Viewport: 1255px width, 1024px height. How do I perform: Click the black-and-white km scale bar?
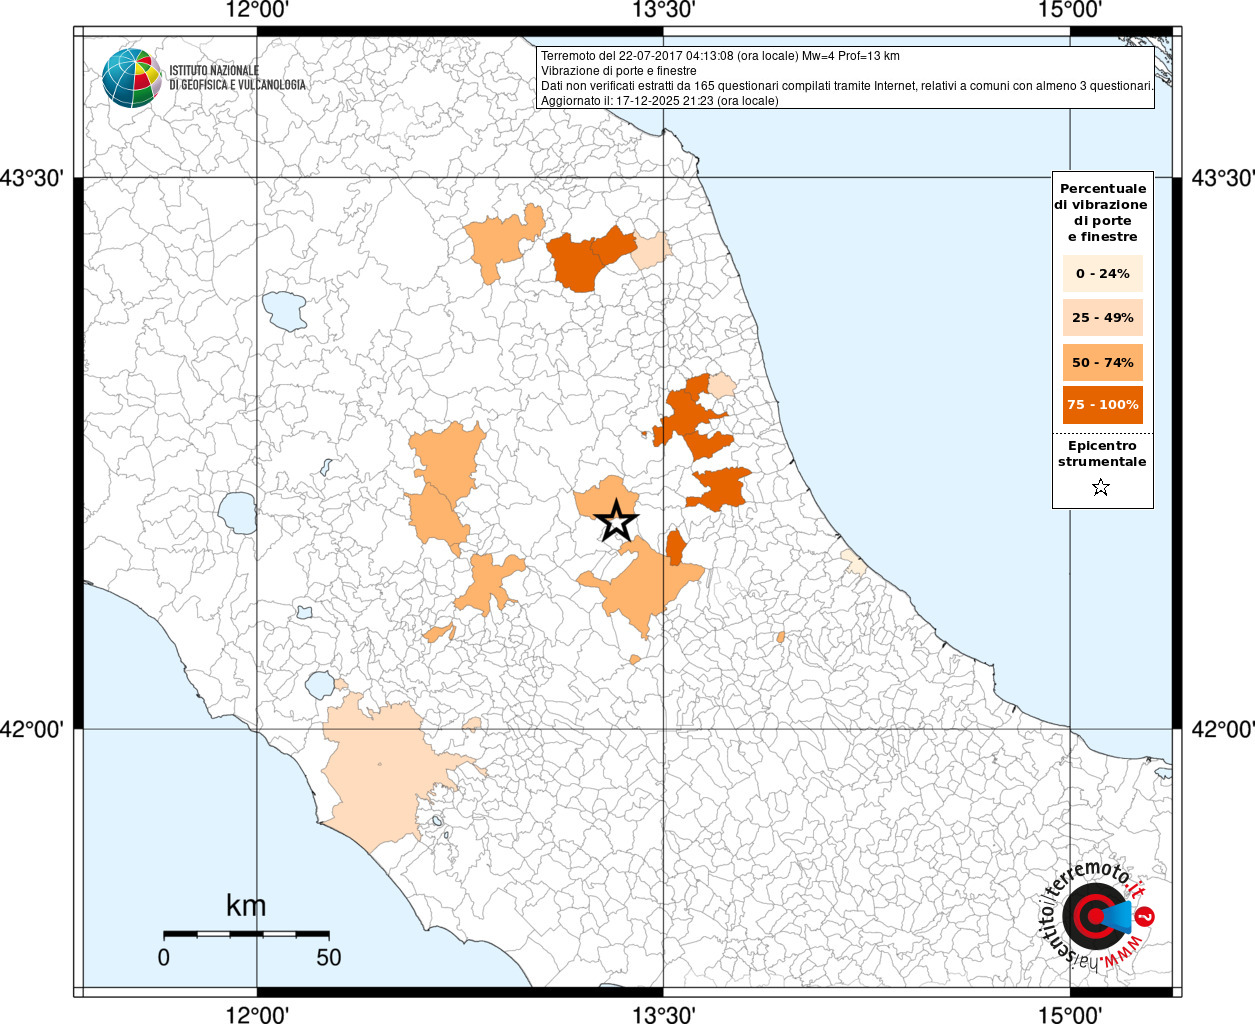click(246, 934)
